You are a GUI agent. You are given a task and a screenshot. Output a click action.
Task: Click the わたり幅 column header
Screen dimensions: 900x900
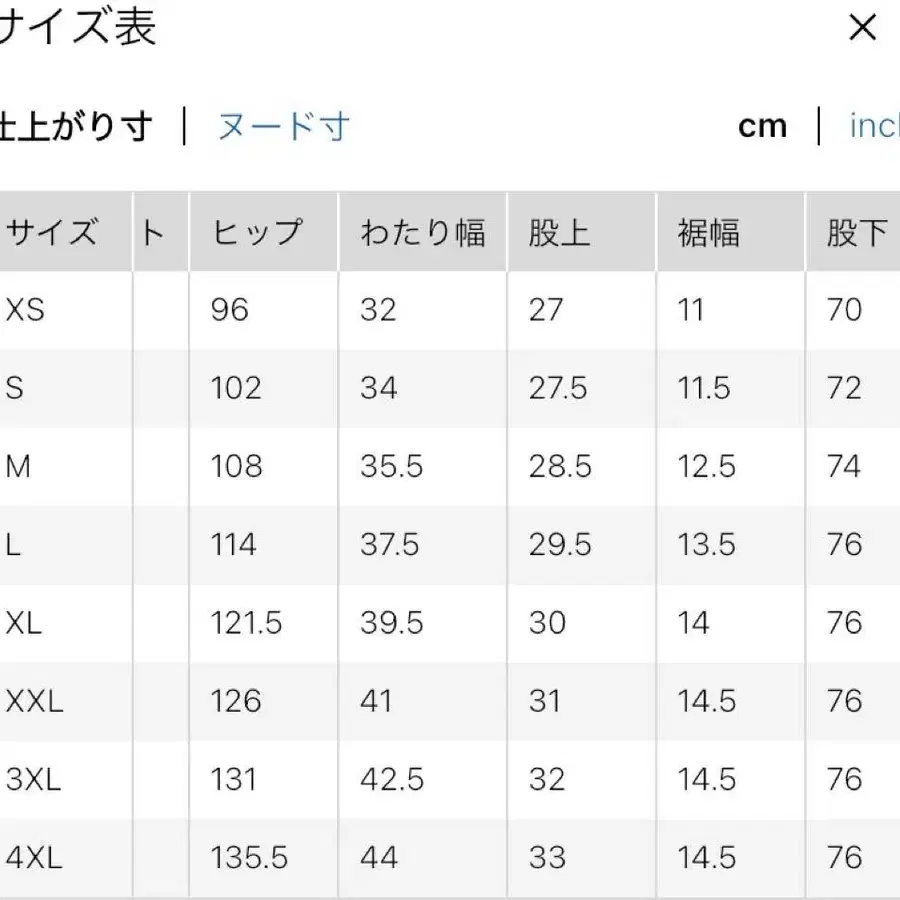(x=423, y=231)
